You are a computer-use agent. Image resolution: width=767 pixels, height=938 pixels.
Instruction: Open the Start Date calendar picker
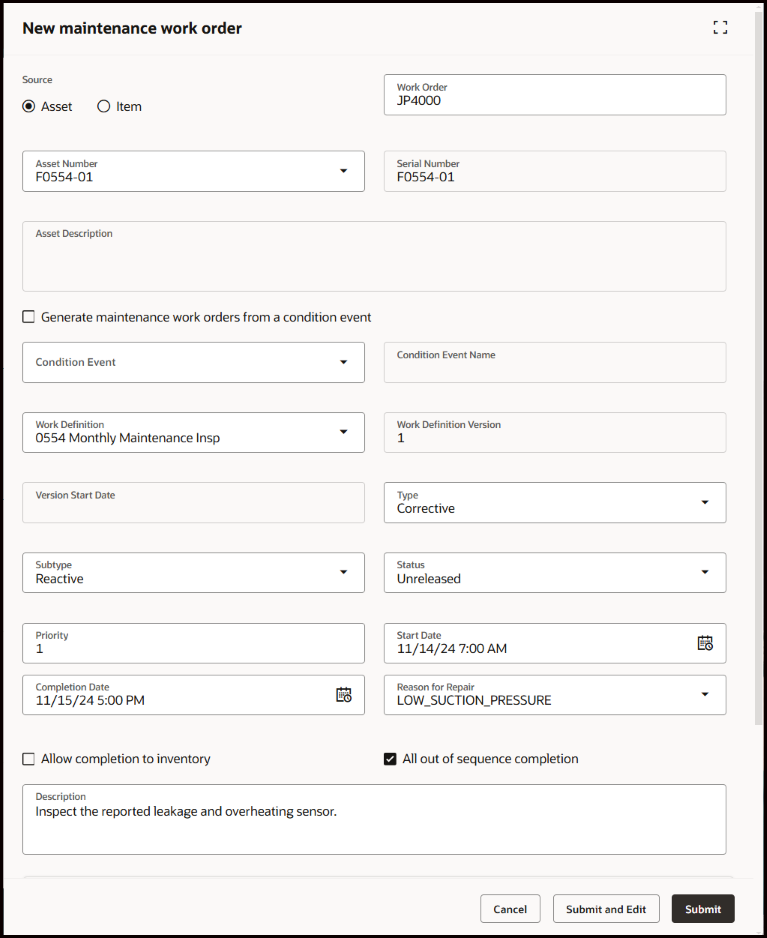point(705,643)
